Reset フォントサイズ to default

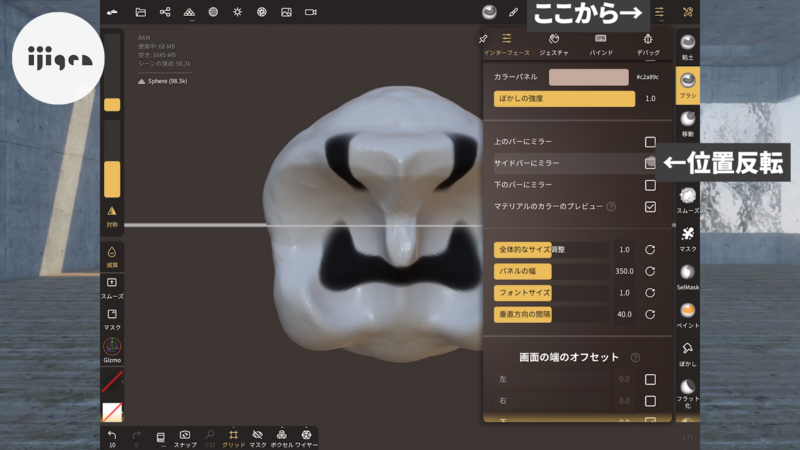click(650, 293)
